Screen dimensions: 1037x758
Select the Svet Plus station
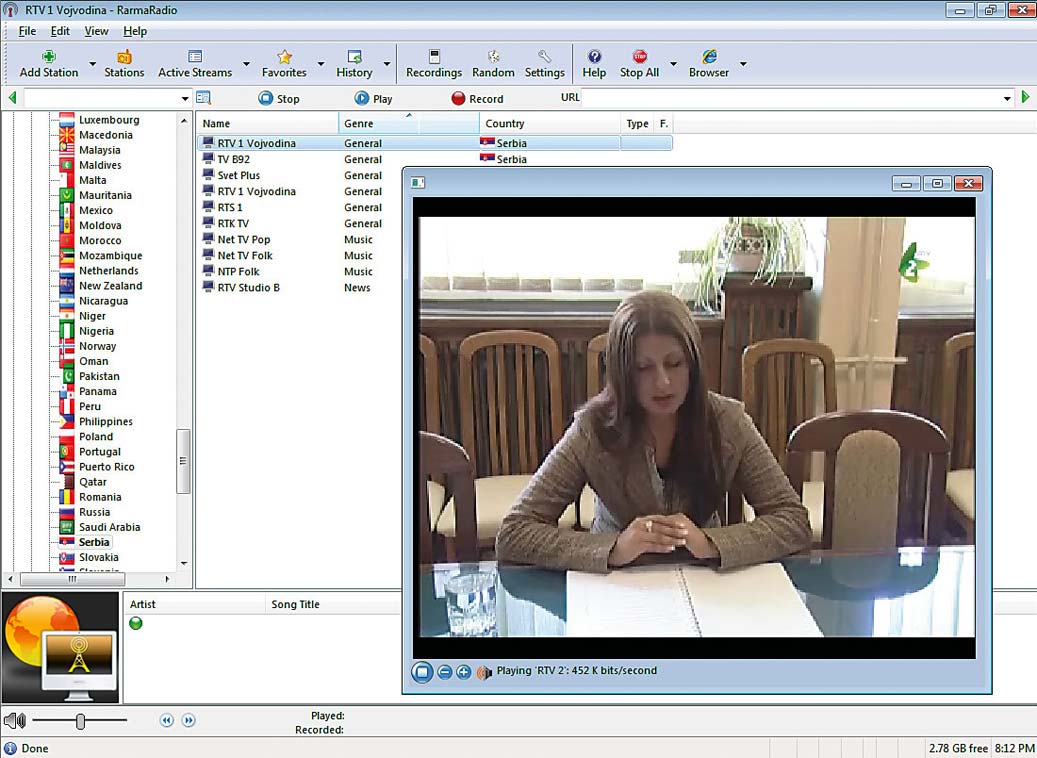[238, 175]
